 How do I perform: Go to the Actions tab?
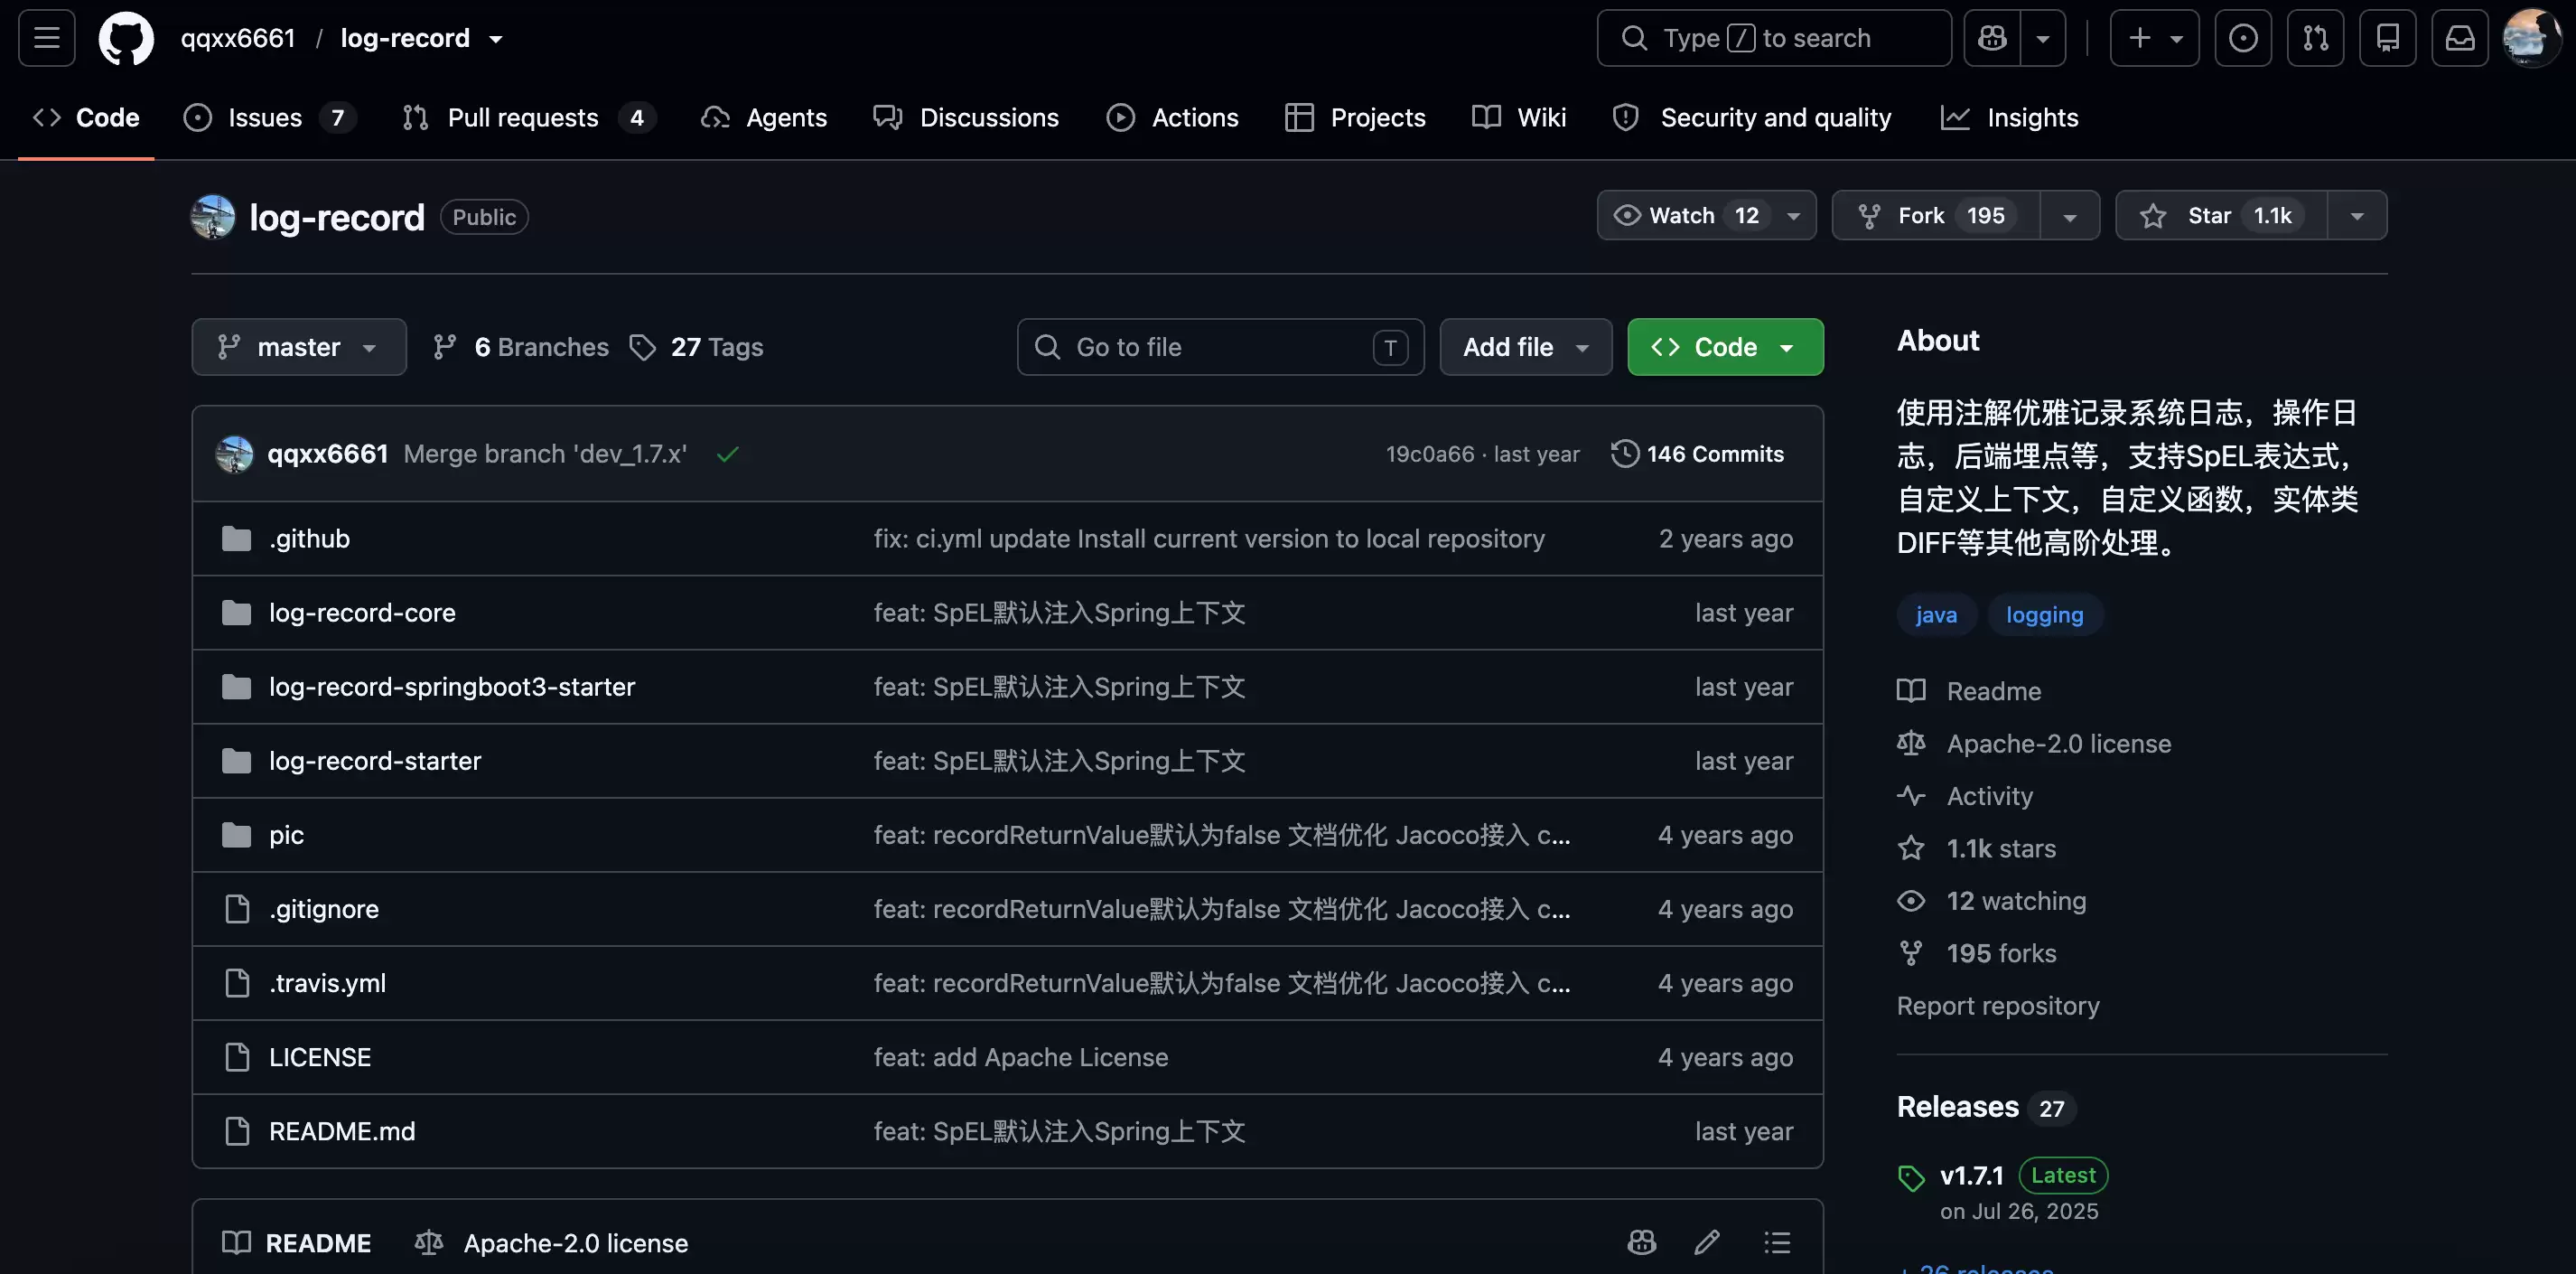coord(1172,118)
